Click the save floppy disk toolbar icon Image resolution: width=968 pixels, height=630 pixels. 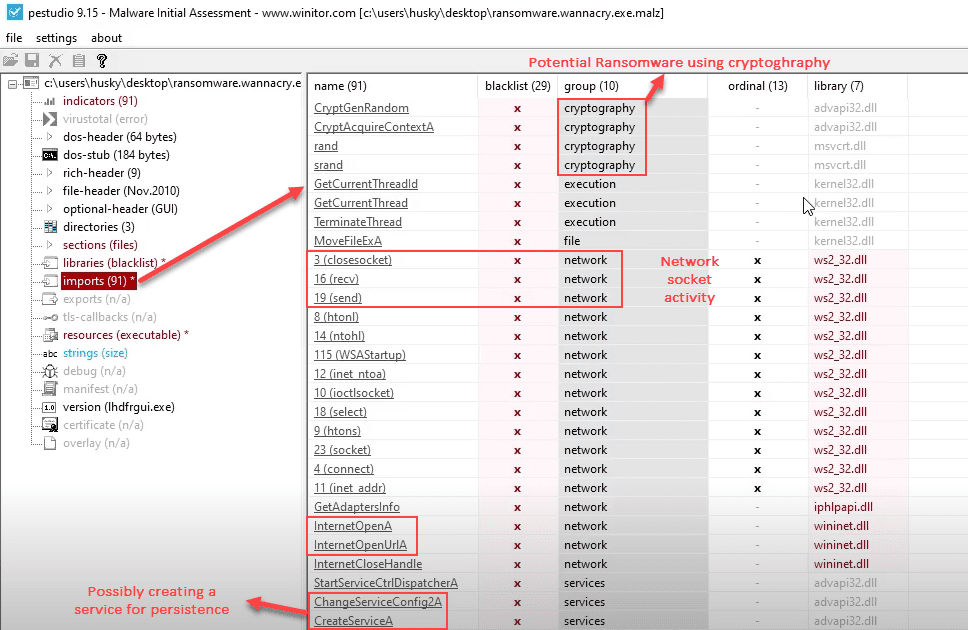click(x=32, y=61)
